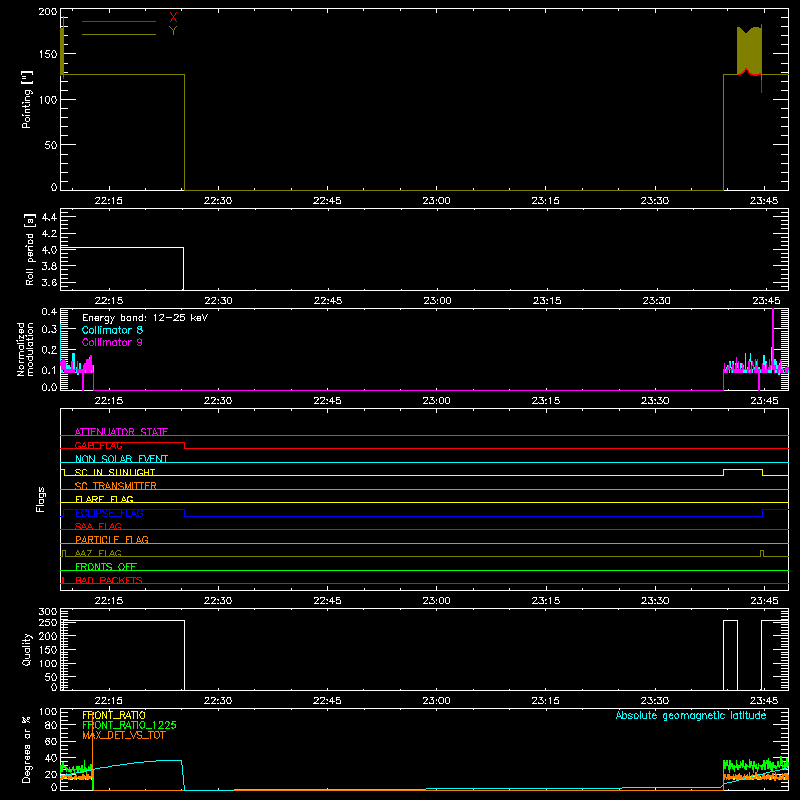
Task: Click the 'Absolute geomagnetic latitude' label
Action: click(x=691, y=715)
